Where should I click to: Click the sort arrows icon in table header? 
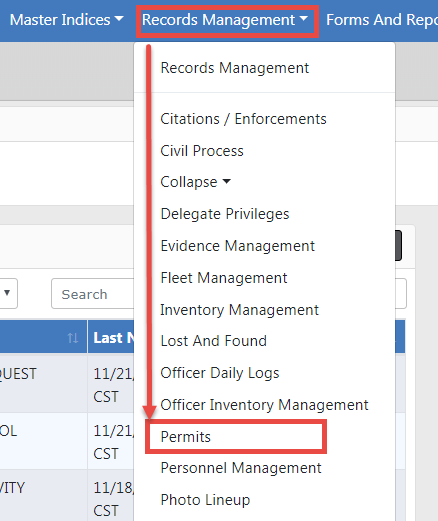point(73,338)
